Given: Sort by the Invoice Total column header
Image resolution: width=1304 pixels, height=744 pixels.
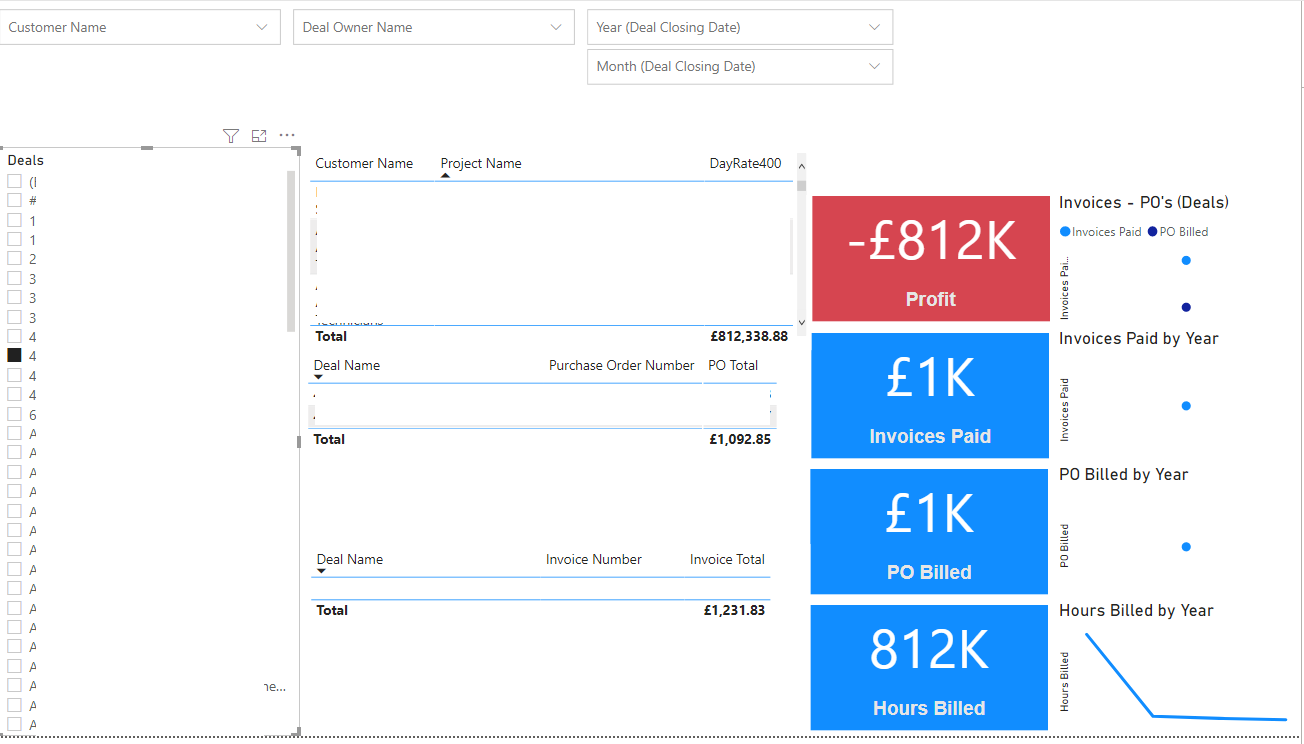Looking at the screenshot, I should (727, 559).
